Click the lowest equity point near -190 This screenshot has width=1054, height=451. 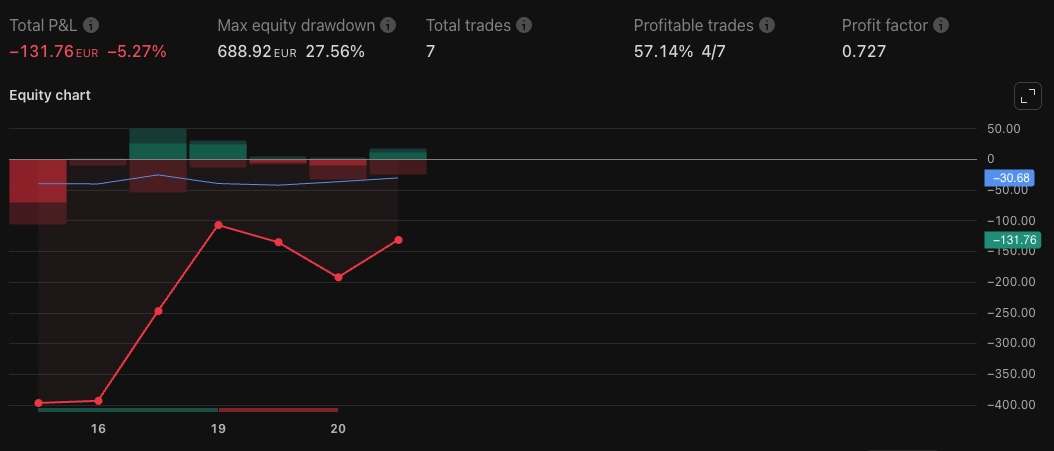point(338,277)
